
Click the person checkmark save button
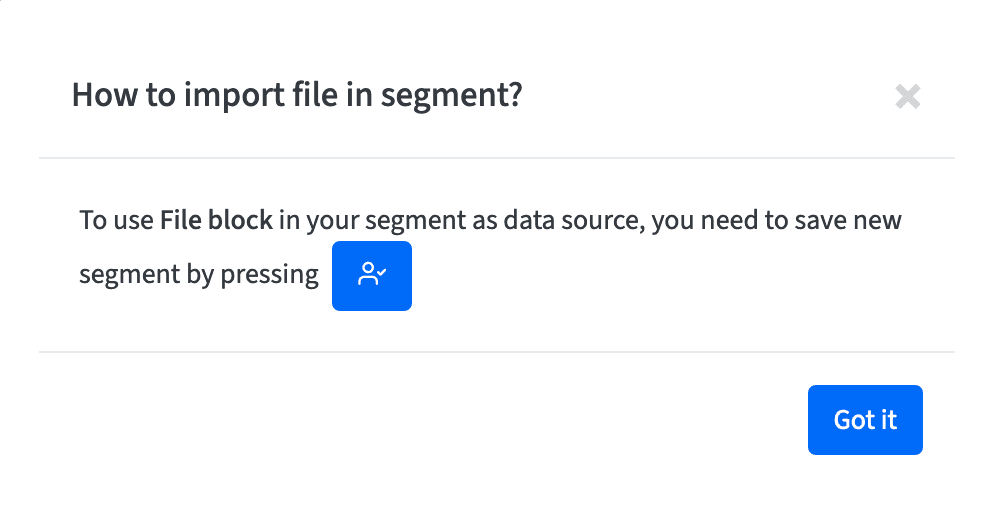click(371, 276)
